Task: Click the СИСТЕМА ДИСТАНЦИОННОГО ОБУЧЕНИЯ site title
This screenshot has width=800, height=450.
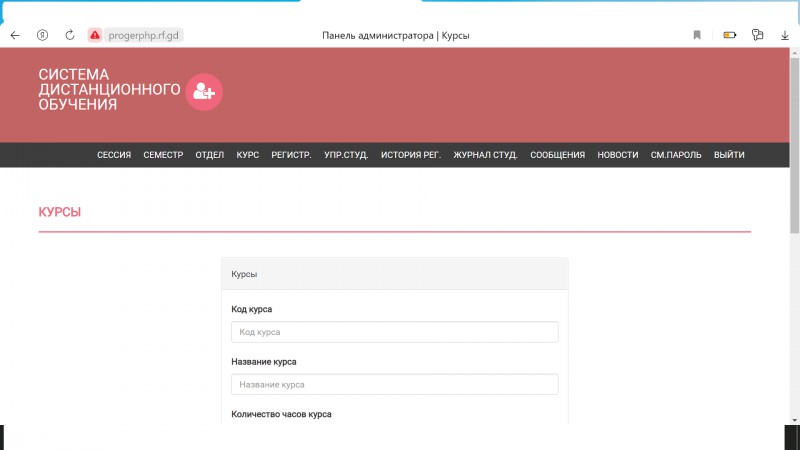Action: coord(109,89)
